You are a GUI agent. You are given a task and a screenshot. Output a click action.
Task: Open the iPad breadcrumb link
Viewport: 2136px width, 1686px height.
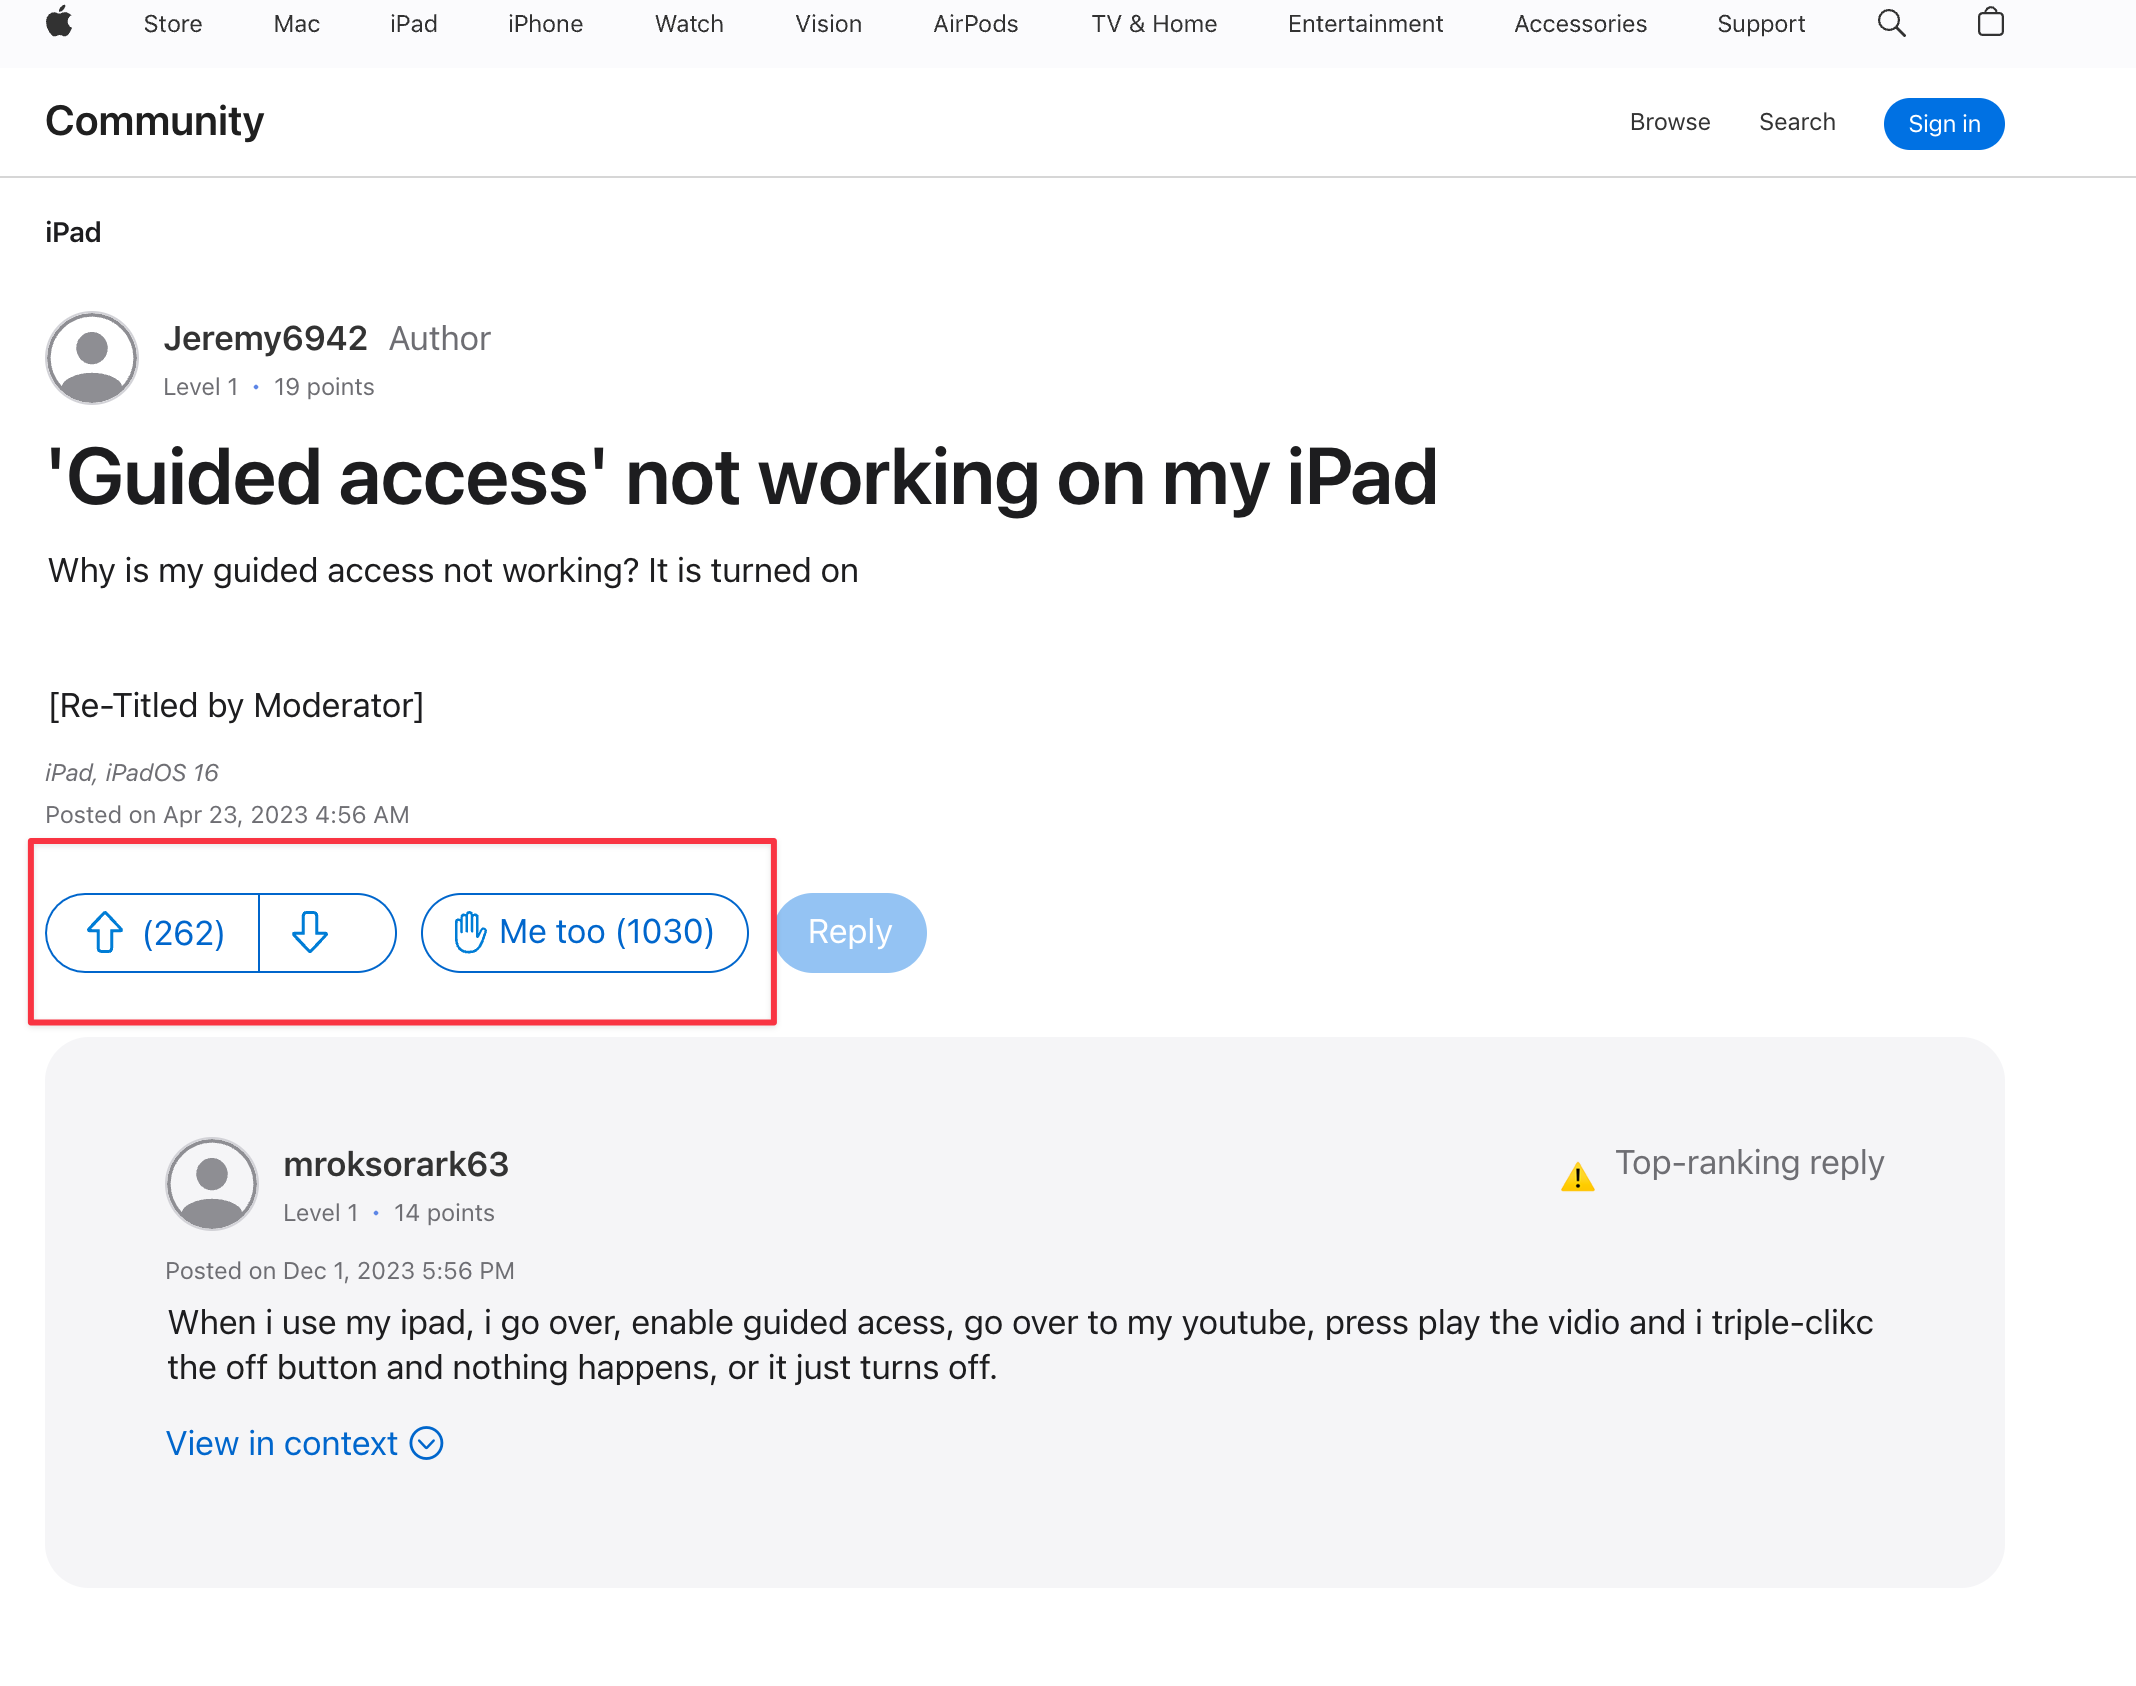(73, 232)
